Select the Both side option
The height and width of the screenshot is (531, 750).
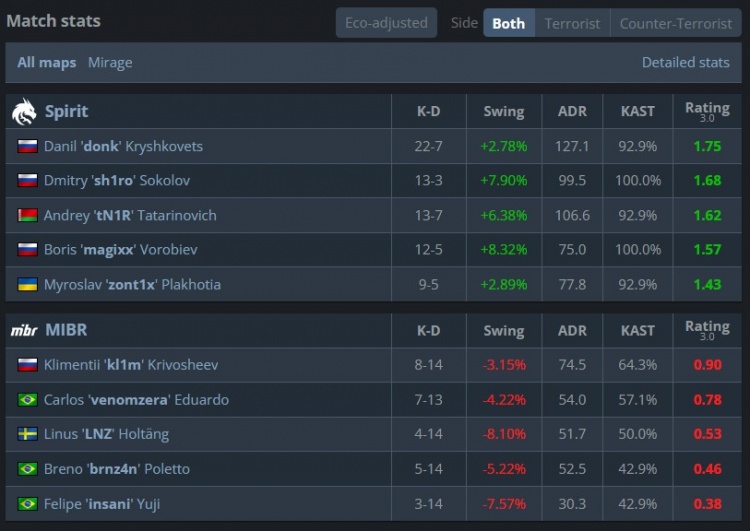click(x=509, y=23)
